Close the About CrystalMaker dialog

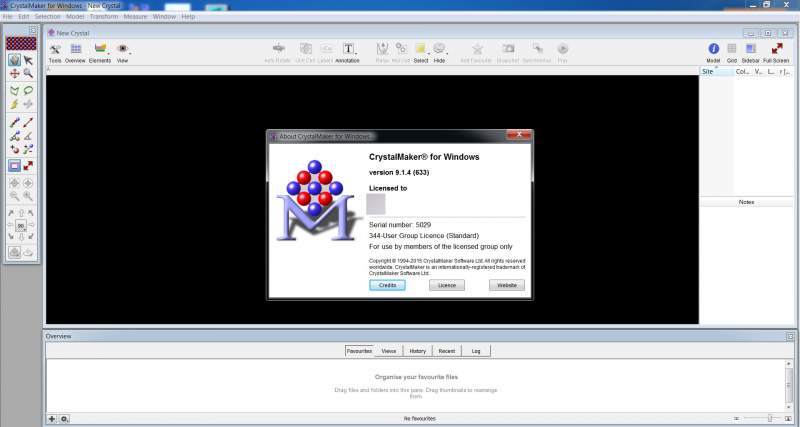519,135
